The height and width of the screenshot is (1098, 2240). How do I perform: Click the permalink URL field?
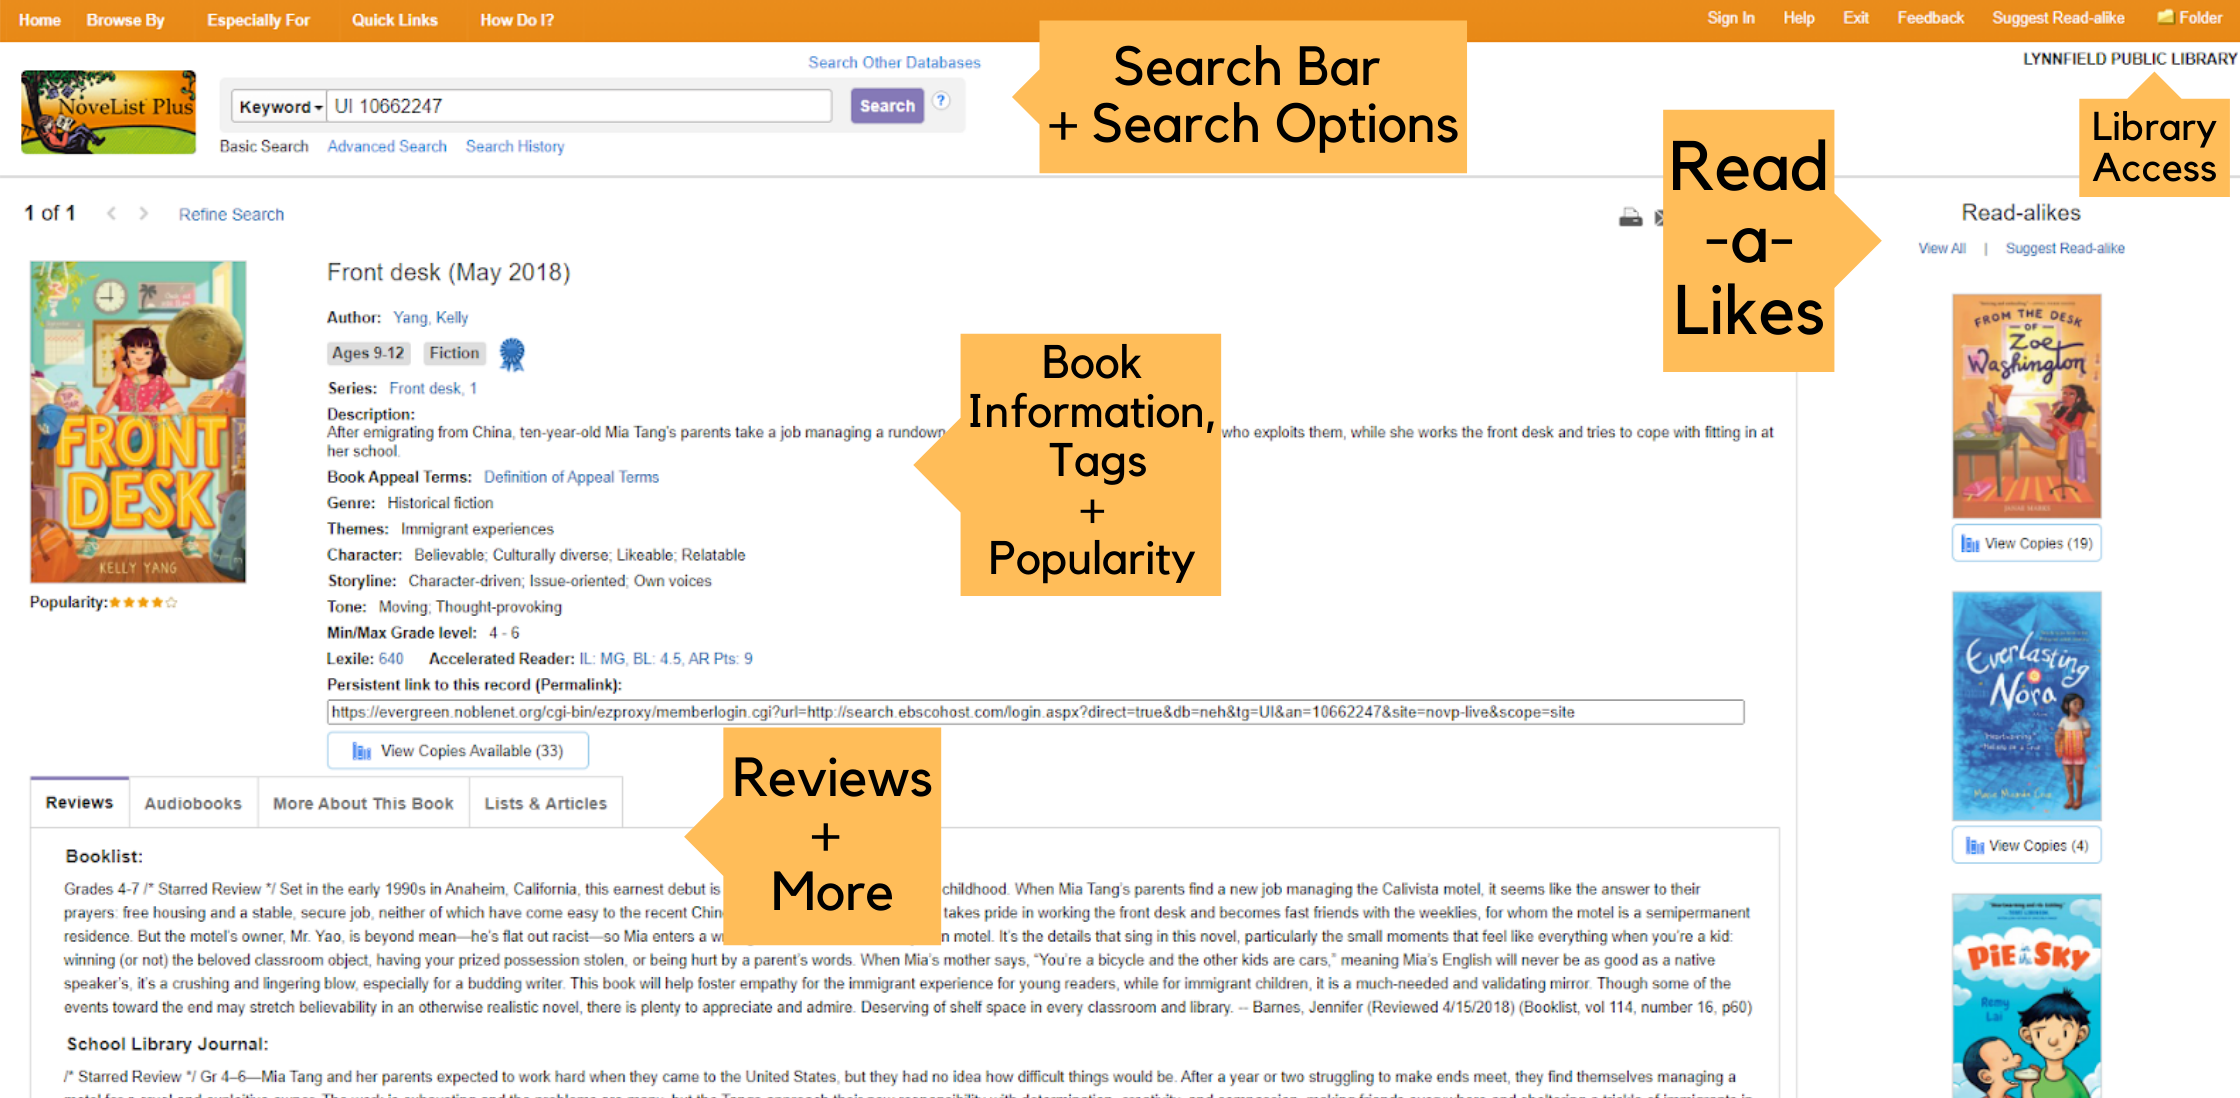click(x=1035, y=712)
